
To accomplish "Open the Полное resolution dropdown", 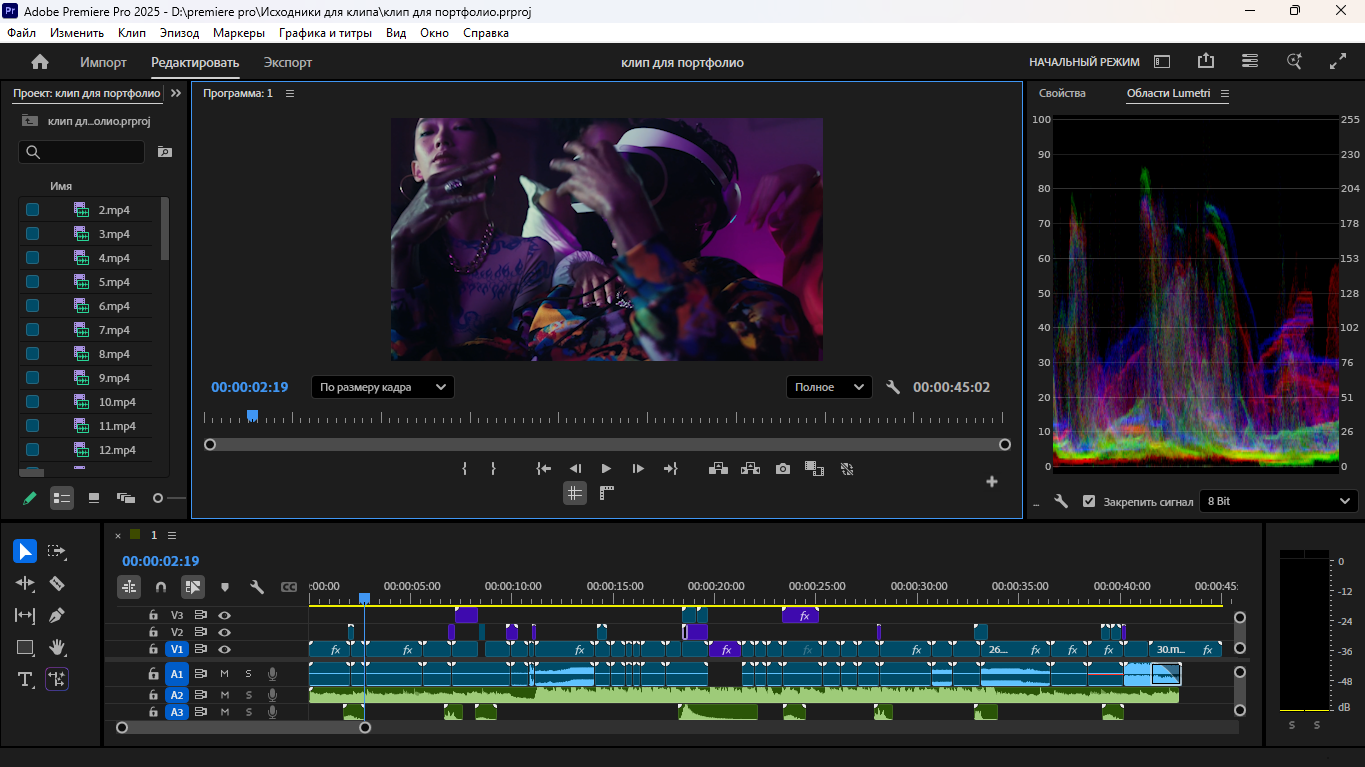I will [x=829, y=387].
